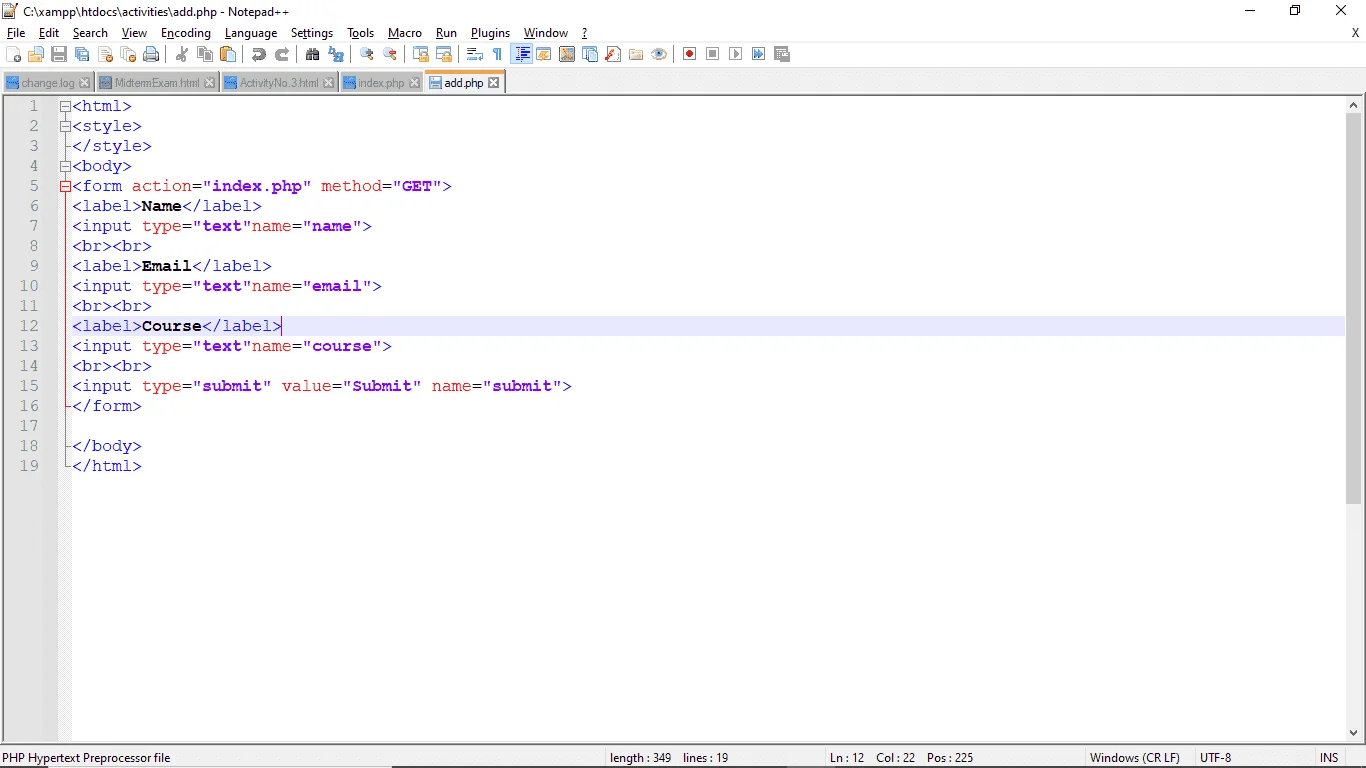Click the Zoom Out magnifier icon
The width and height of the screenshot is (1366, 768).
point(390,54)
